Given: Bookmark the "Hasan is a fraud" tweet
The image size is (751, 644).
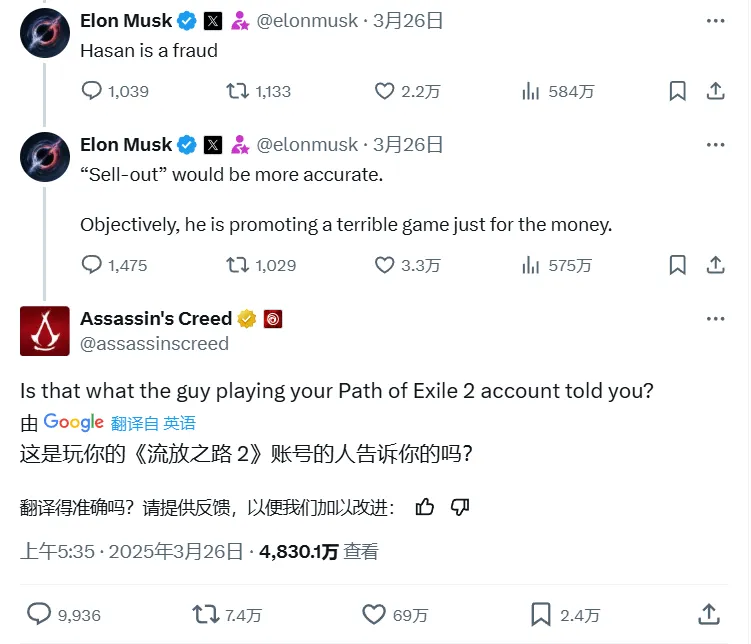Looking at the screenshot, I should [x=677, y=90].
